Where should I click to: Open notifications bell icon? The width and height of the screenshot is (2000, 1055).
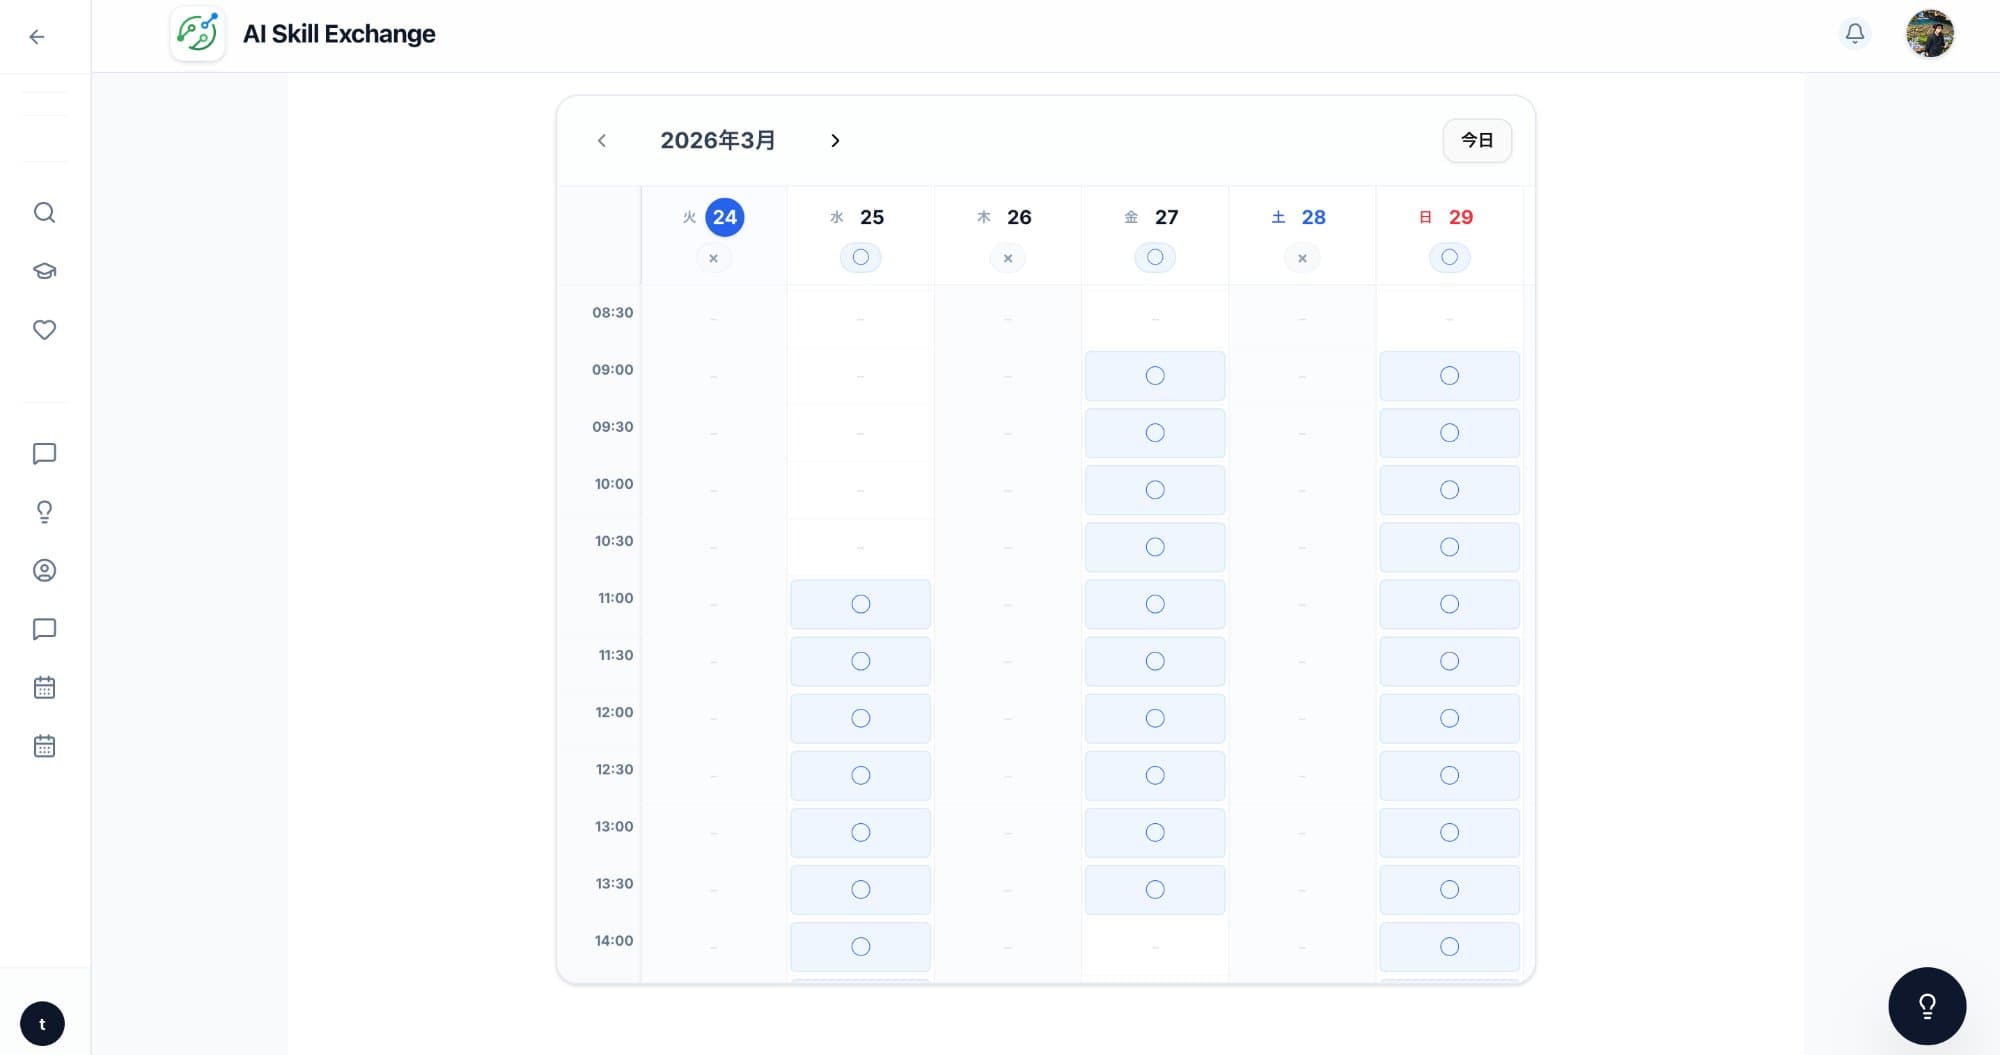click(1854, 34)
